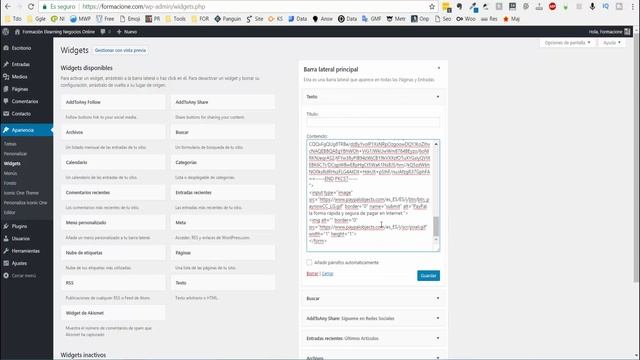Open the '+ Nuevo' admin bar menu
The height and width of the screenshot is (360, 640).
(127, 31)
